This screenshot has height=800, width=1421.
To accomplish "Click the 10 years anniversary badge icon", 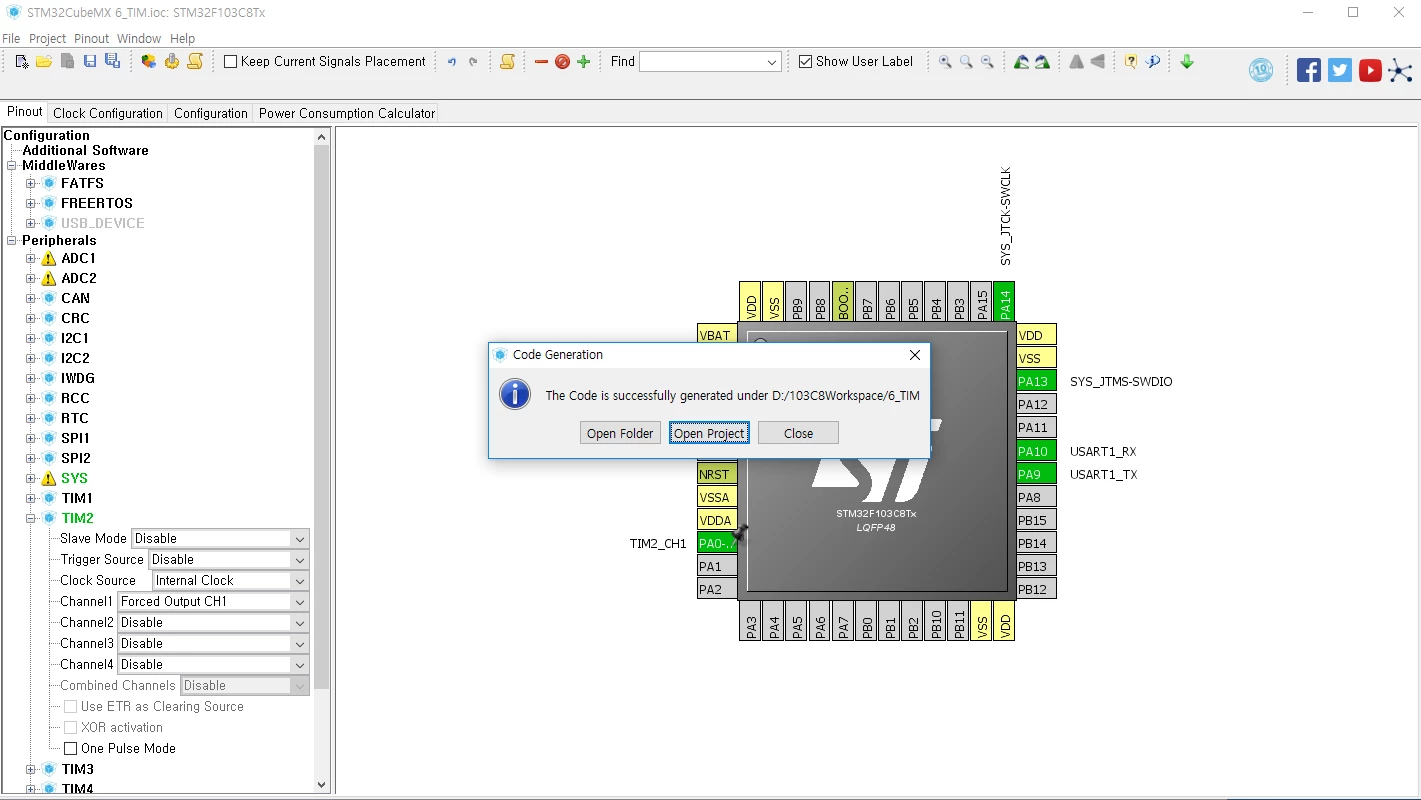I will (x=1261, y=70).
